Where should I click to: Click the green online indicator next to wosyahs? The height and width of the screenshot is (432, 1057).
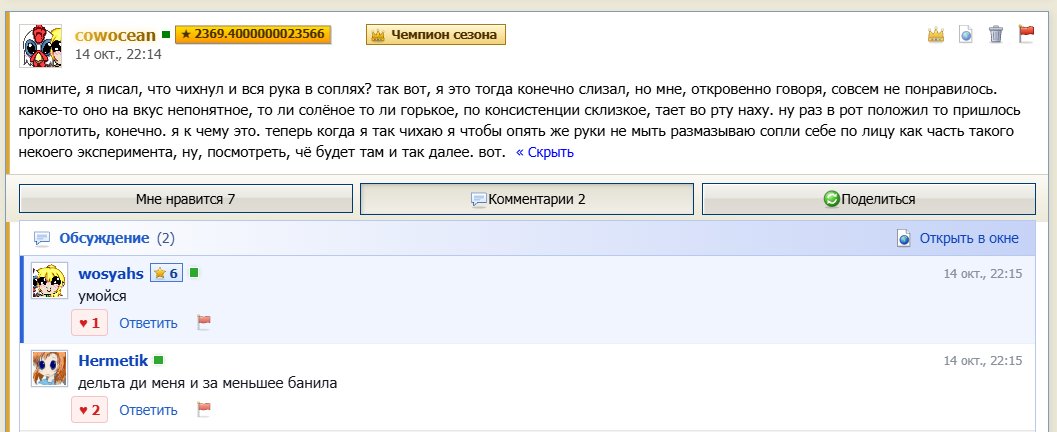tap(194, 272)
